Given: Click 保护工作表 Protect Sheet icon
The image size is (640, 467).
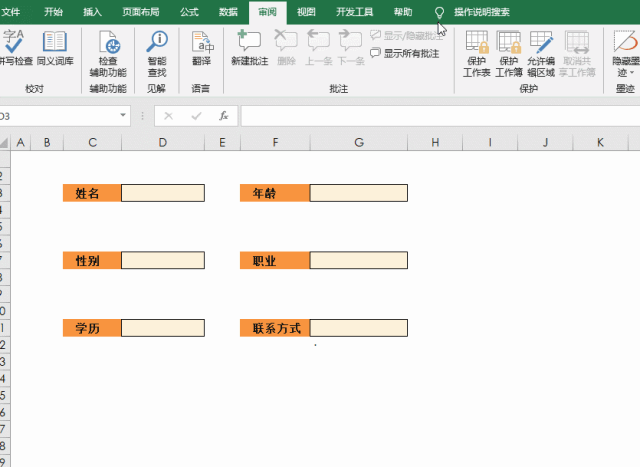Looking at the screenshot, I should (x=477, y=52).
